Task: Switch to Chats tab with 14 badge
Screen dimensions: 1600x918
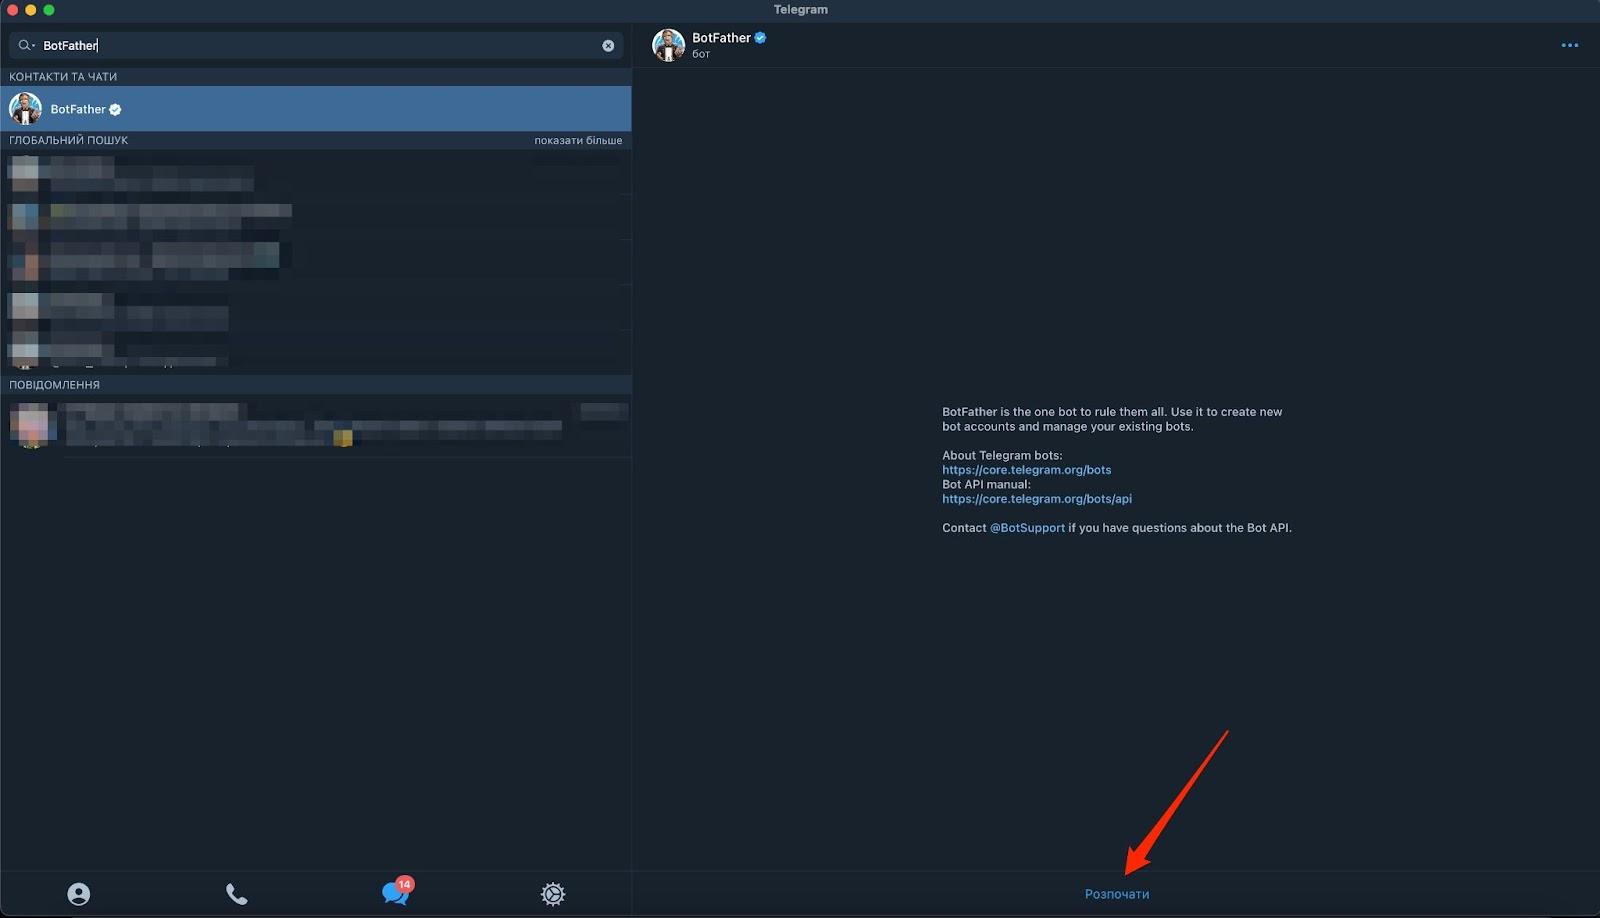Action: (x=395, y=893)
